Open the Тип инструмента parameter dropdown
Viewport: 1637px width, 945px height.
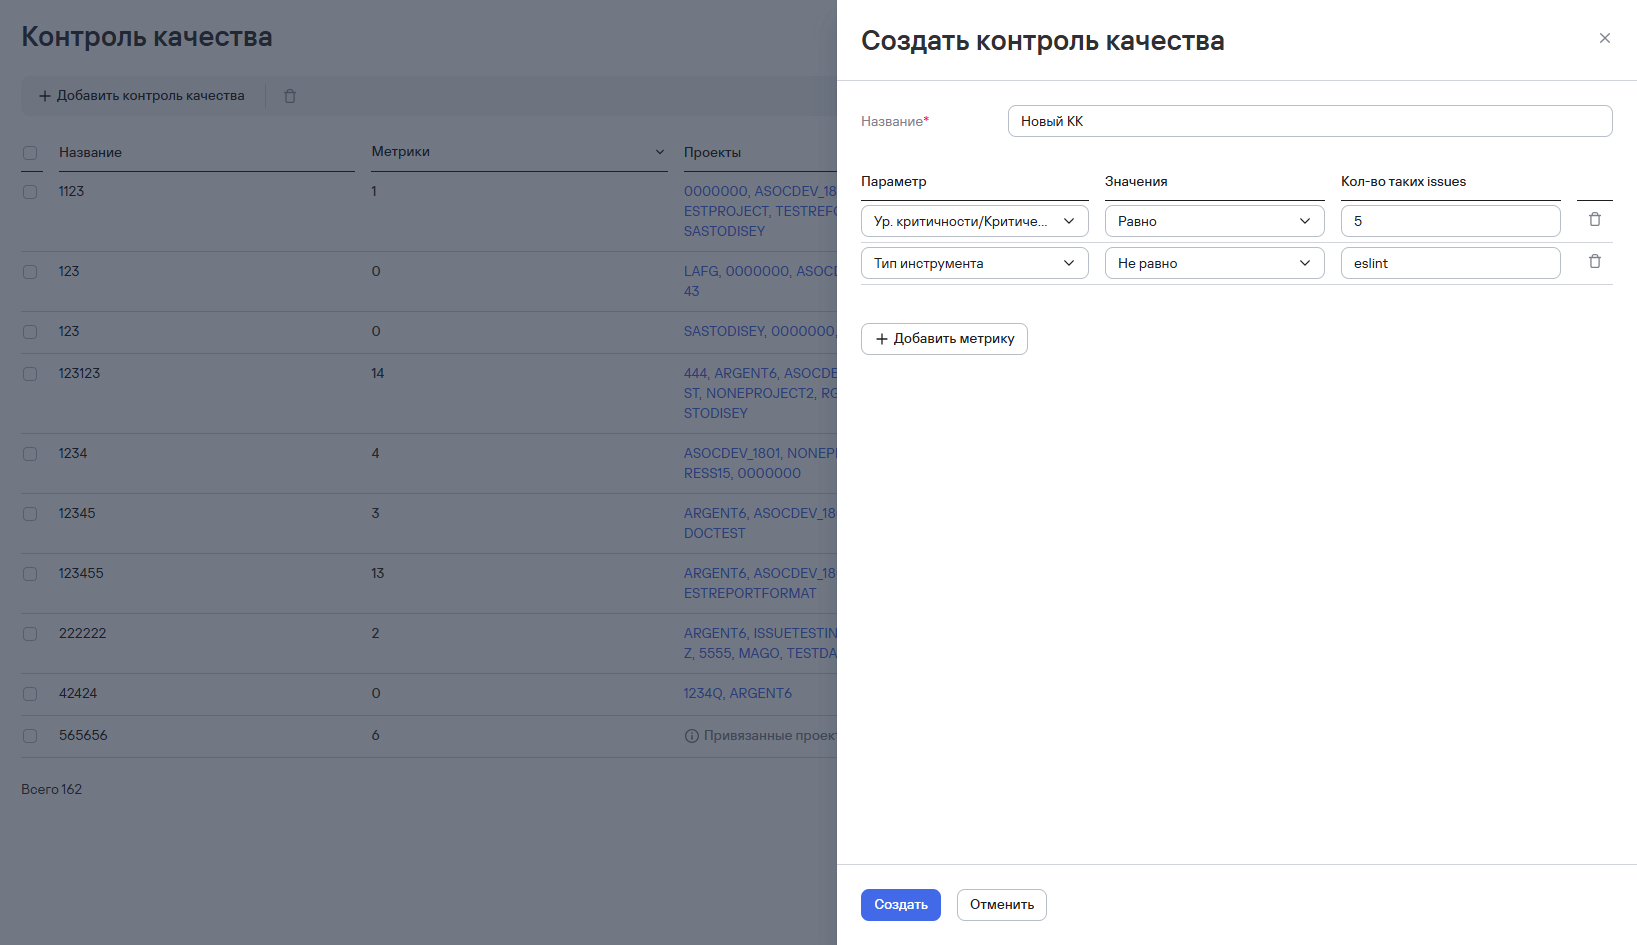tap(974, 263)
